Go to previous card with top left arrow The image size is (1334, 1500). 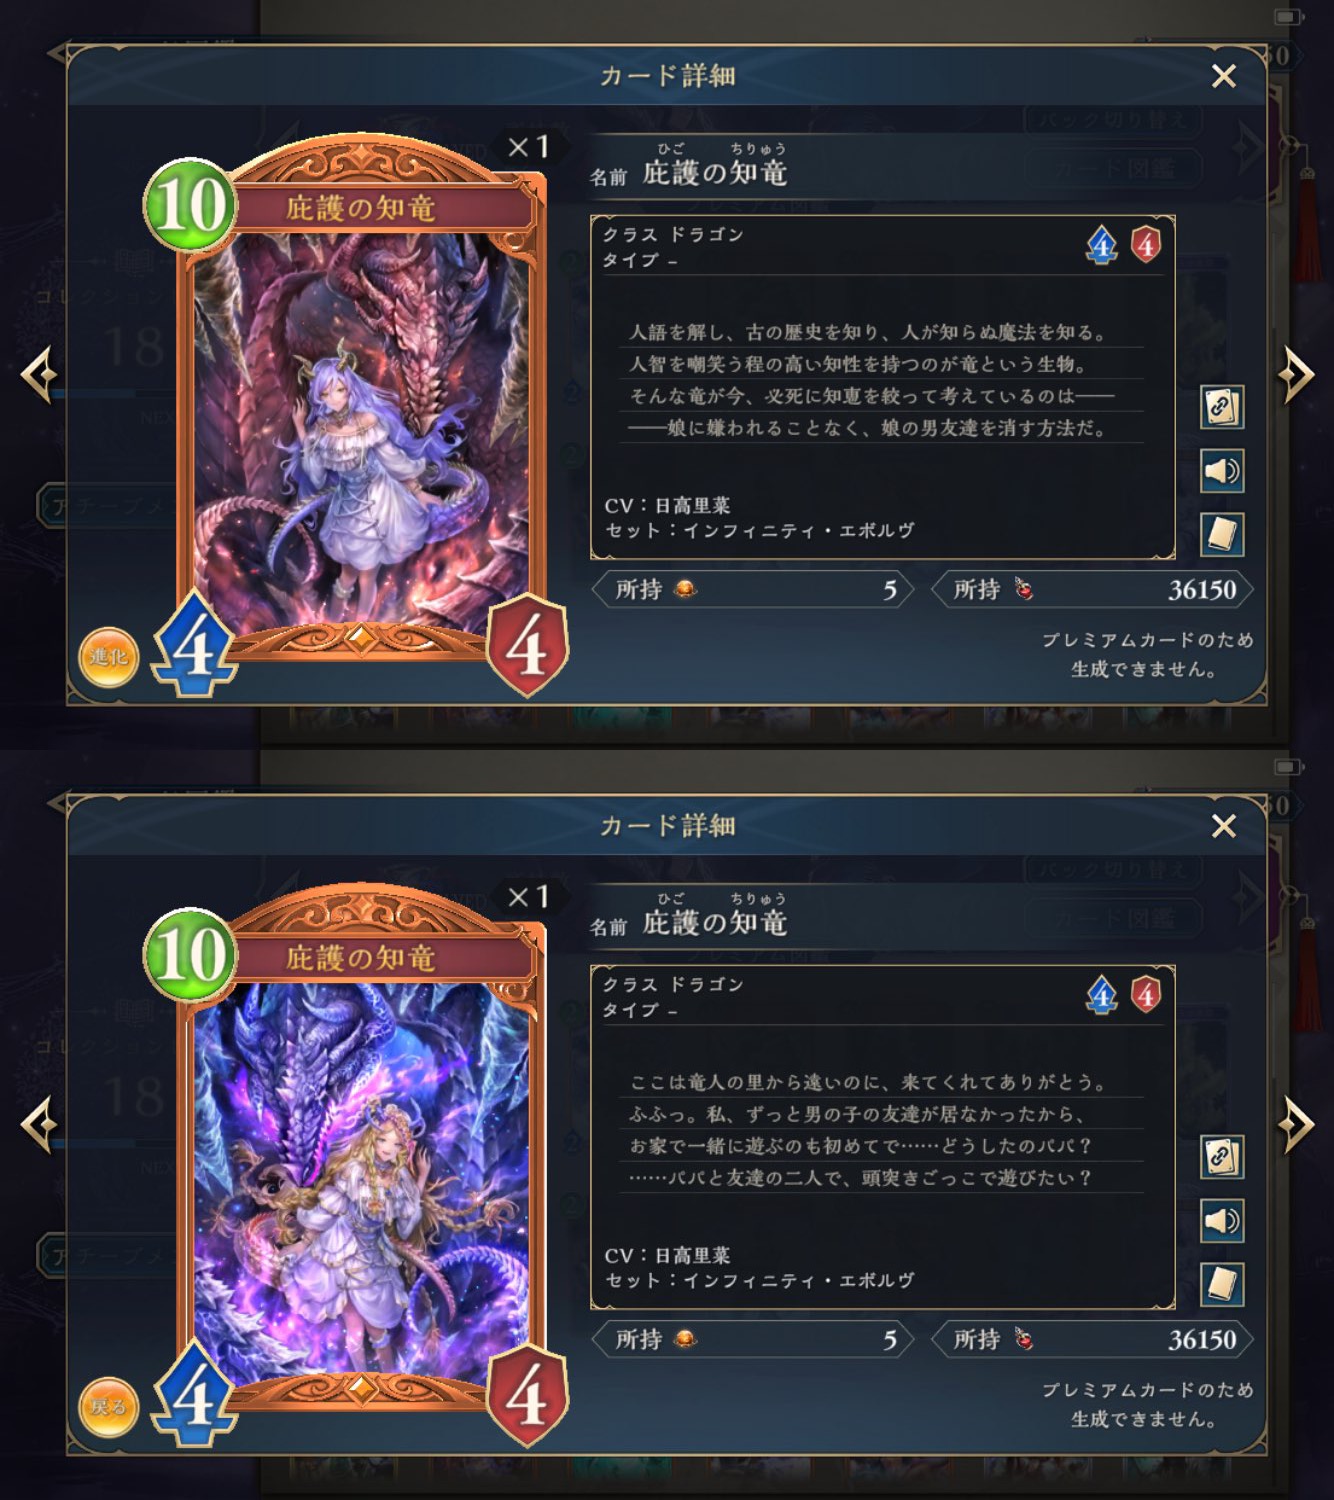pyautogui.click(x=39, y=375)
